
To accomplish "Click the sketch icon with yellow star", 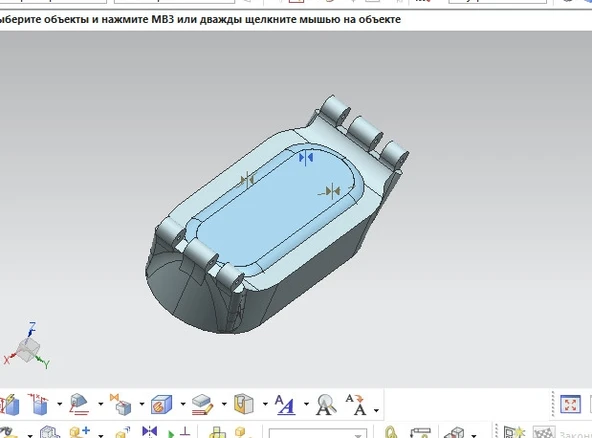I will click(x=514, y=432).
